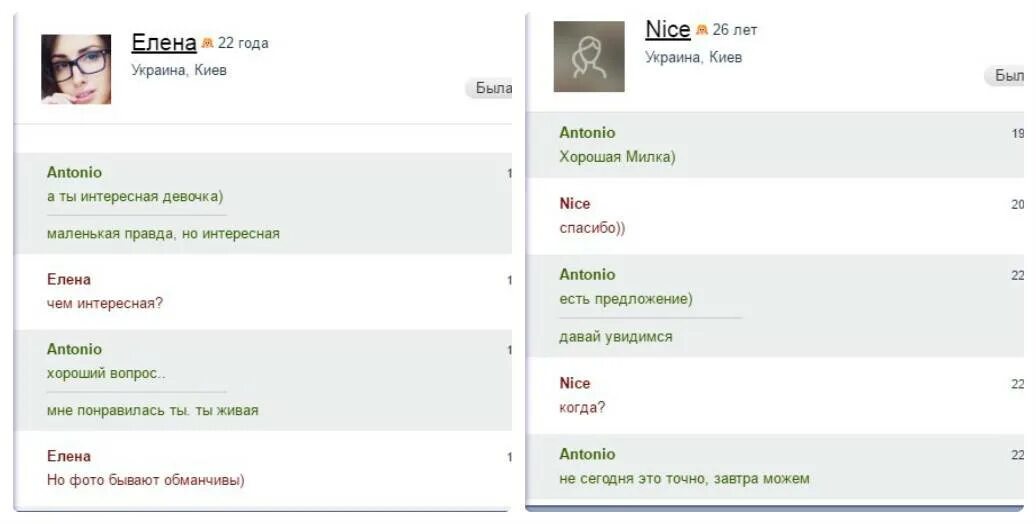Select Antonio's message 'Хорошая Милка)'

click(x=617, y=157)
